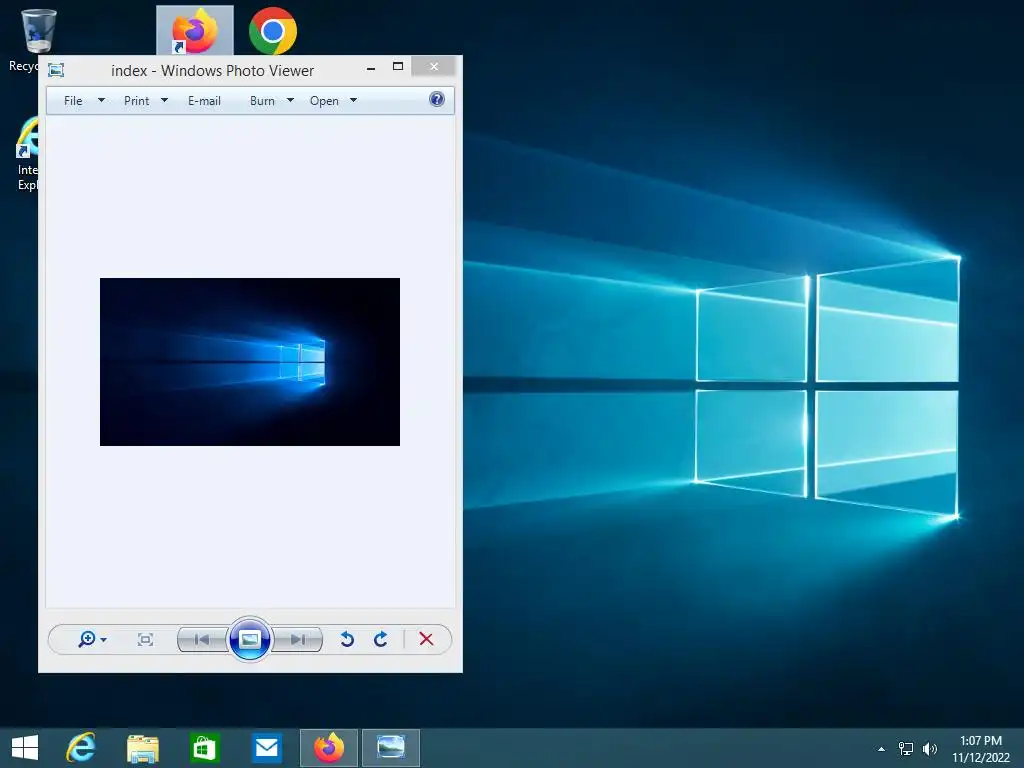Image resolution: width=1024 pixels, height=768 pixels.
Task: Open Photo Viewer help
Action: (x=437, y=99)
